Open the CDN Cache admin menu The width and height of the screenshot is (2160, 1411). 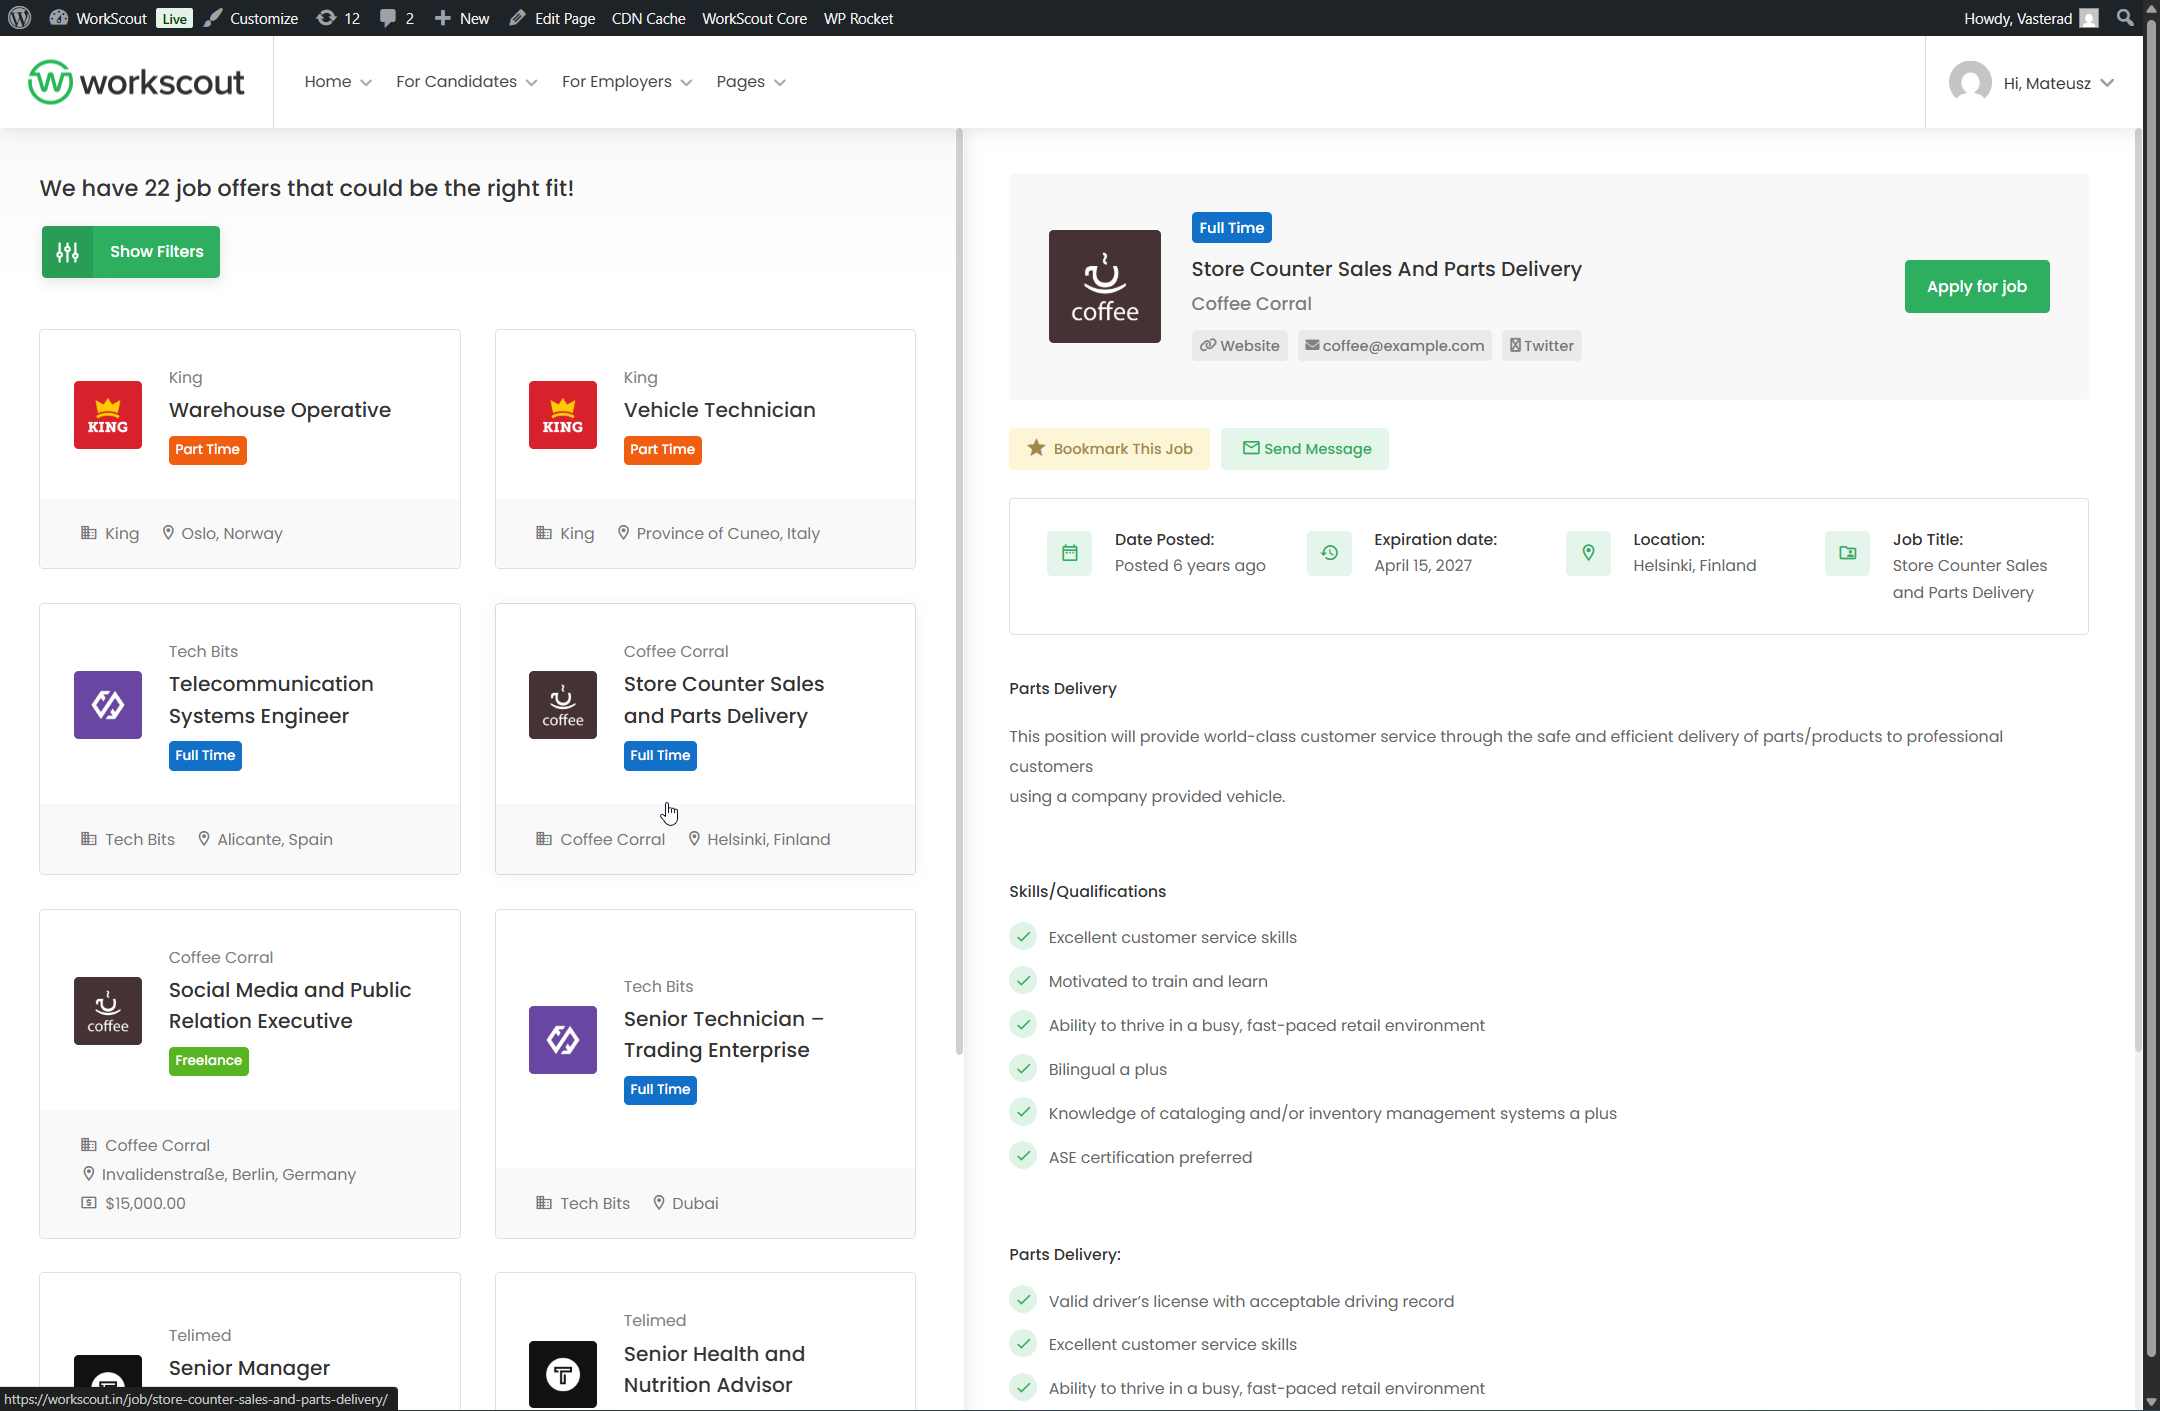click(648, 18)
